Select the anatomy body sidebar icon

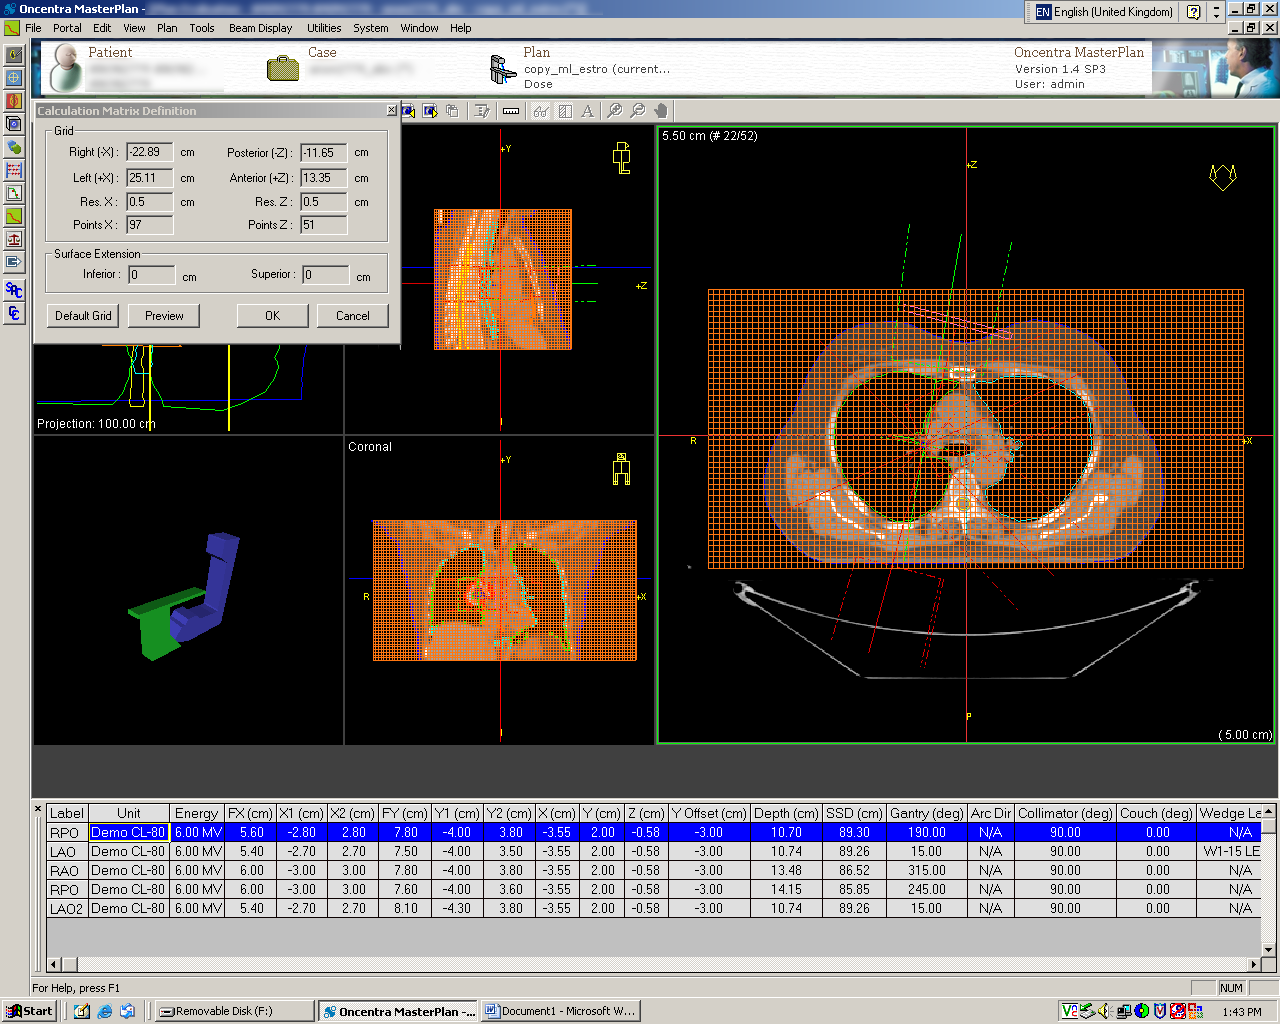tap(14, 101)
